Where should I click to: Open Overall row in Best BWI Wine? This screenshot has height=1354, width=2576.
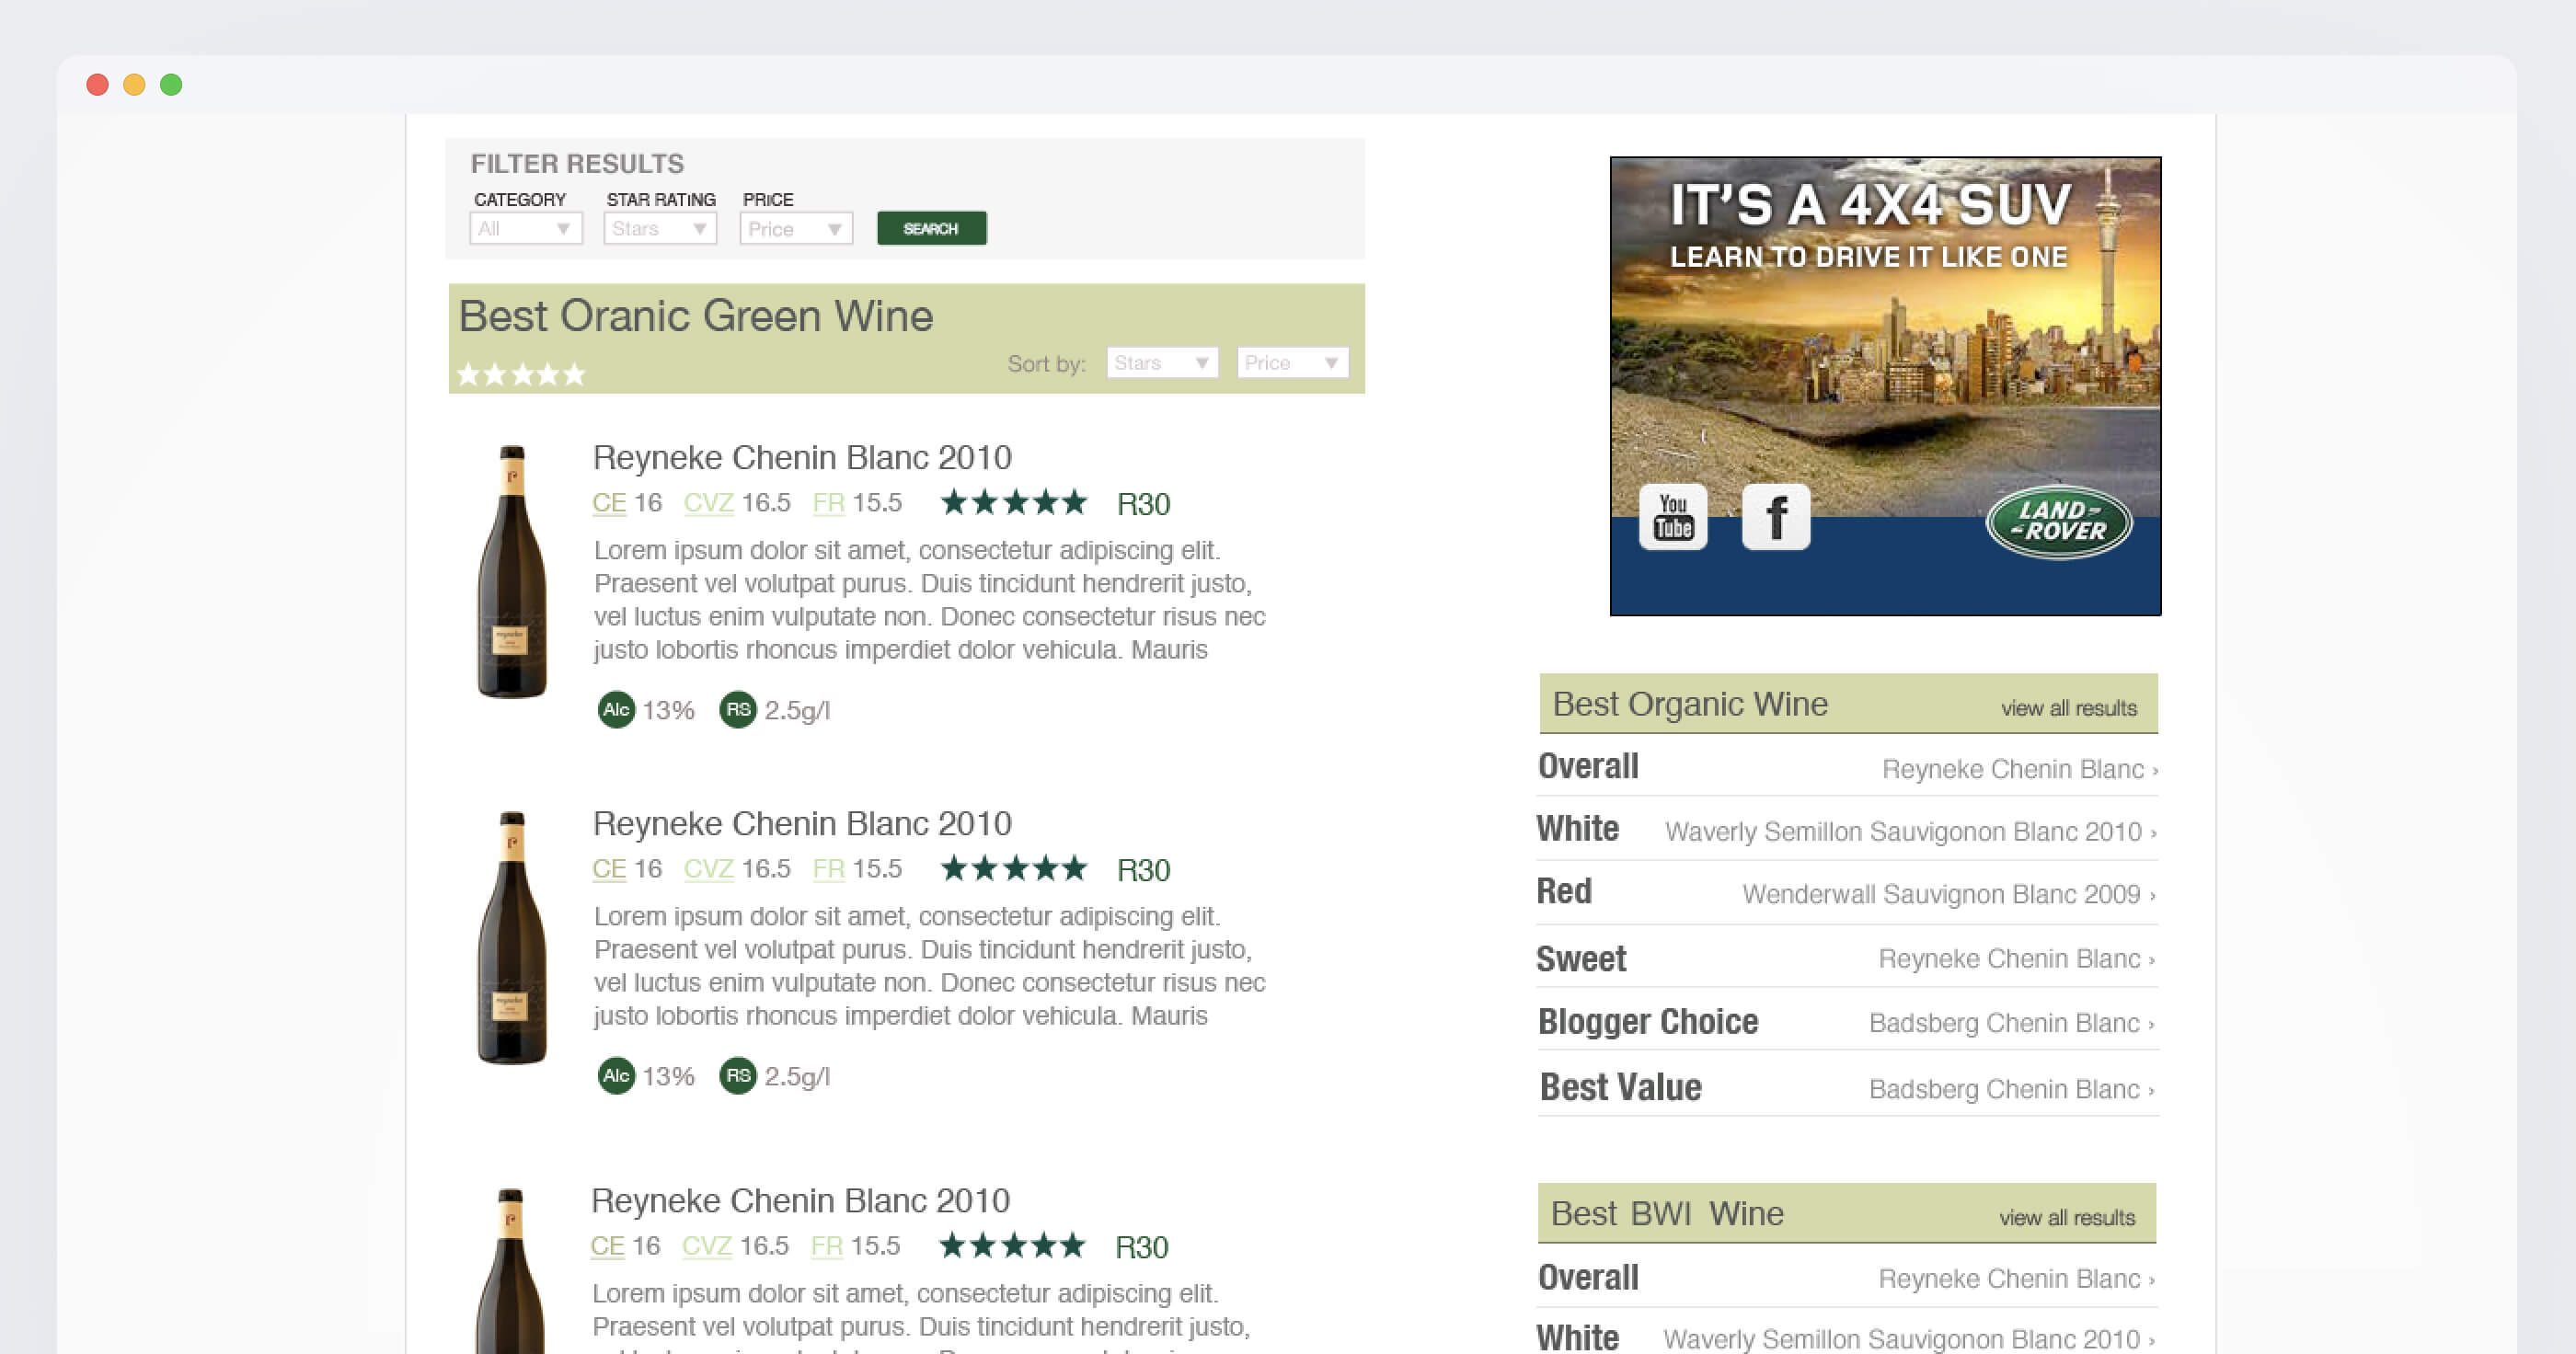click(1848, 1277)
